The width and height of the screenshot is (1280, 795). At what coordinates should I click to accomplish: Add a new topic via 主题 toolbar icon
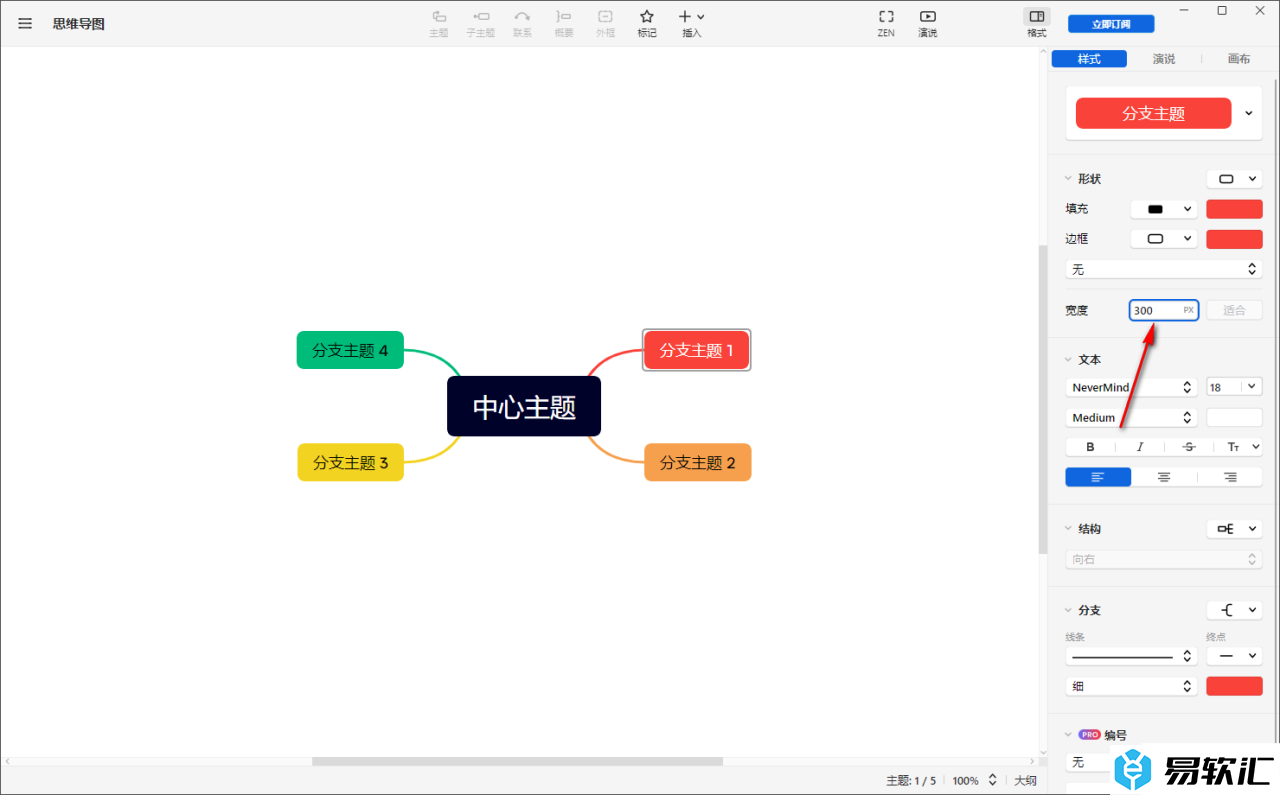tap(439, 23)
